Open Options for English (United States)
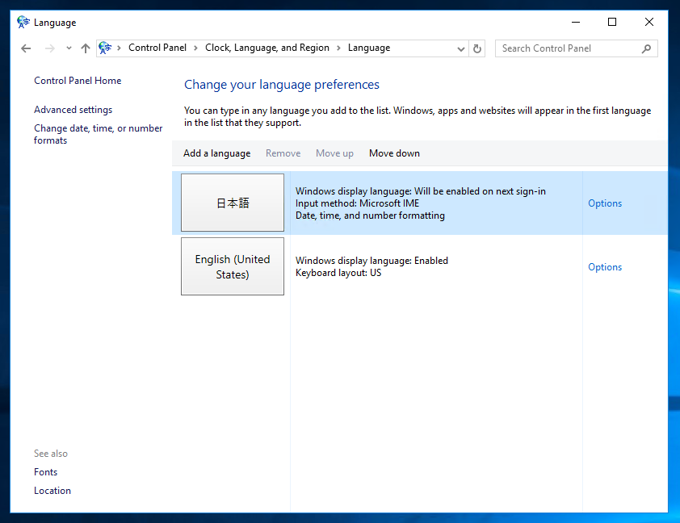 pos(605,267)
